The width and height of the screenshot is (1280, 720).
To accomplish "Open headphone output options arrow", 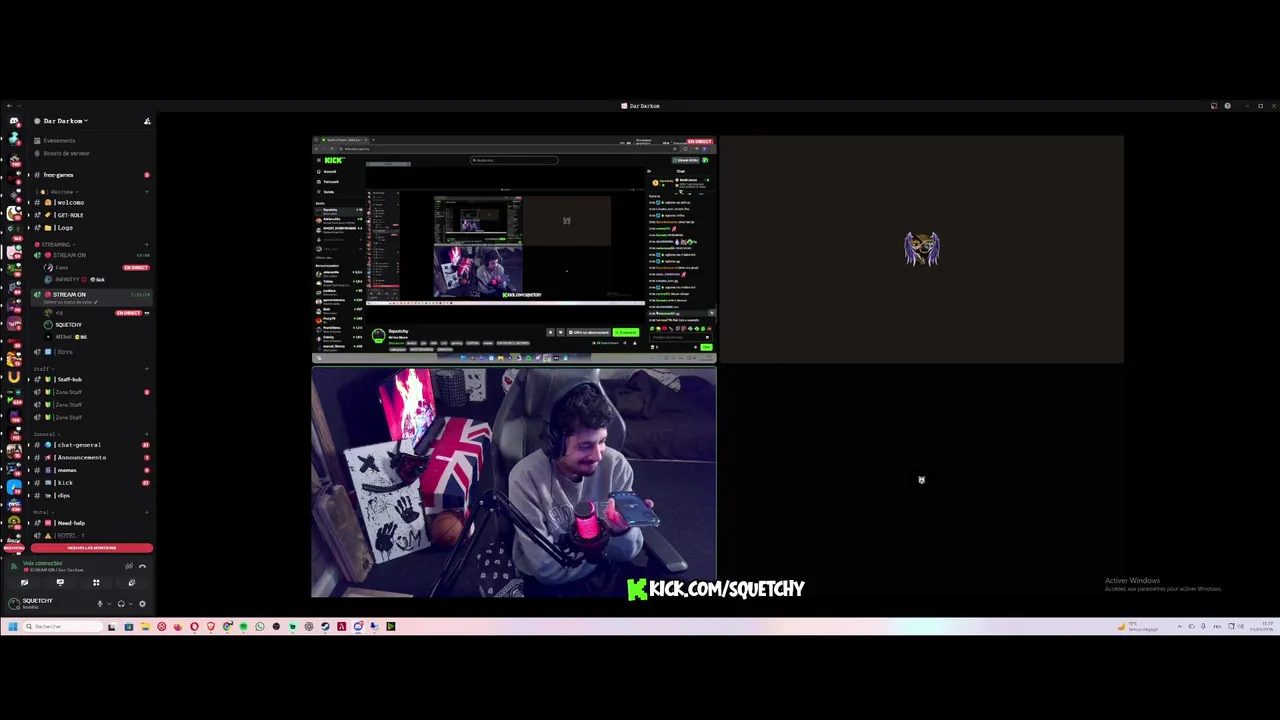I will click(130, 604).
